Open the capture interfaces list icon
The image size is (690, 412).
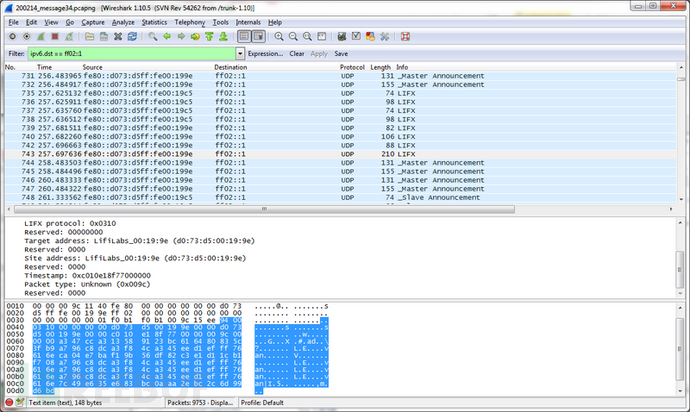(x=12, y=37)
